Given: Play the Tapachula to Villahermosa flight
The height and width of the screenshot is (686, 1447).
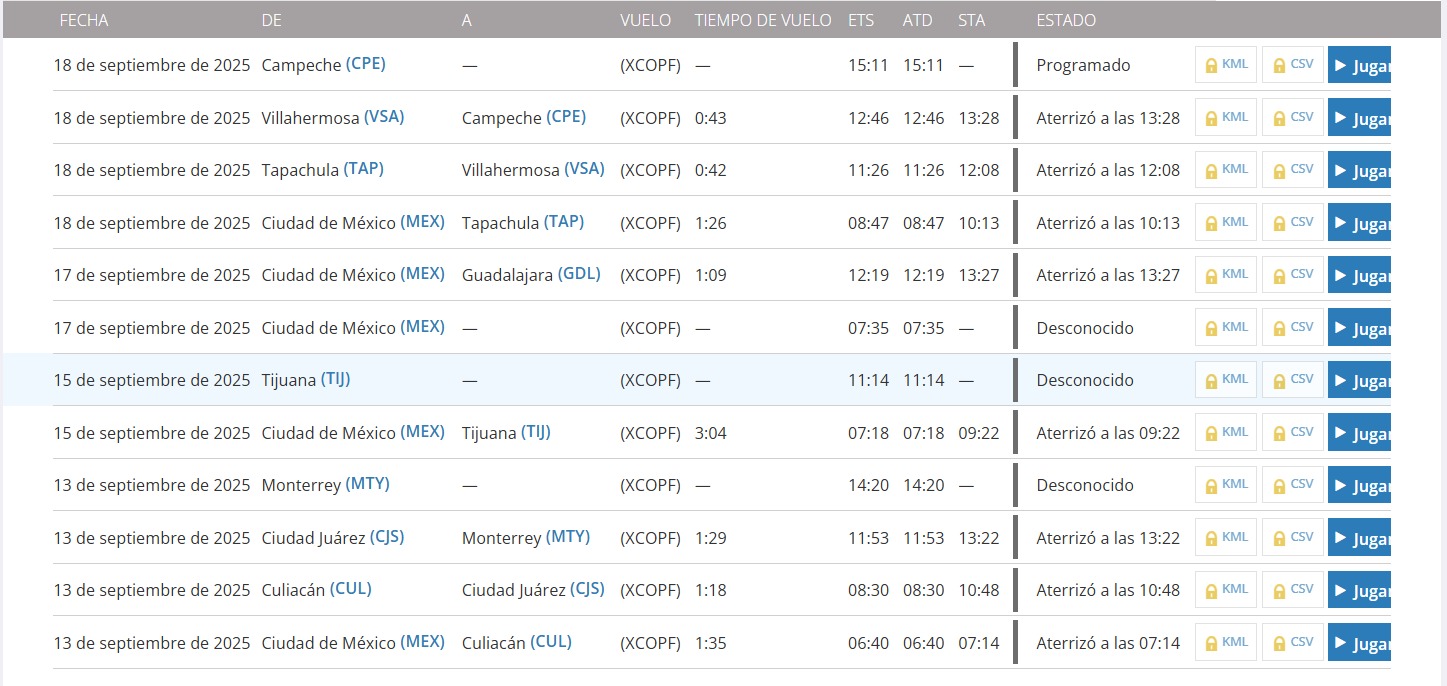Looking at the screenshot, I should 1359,170.
